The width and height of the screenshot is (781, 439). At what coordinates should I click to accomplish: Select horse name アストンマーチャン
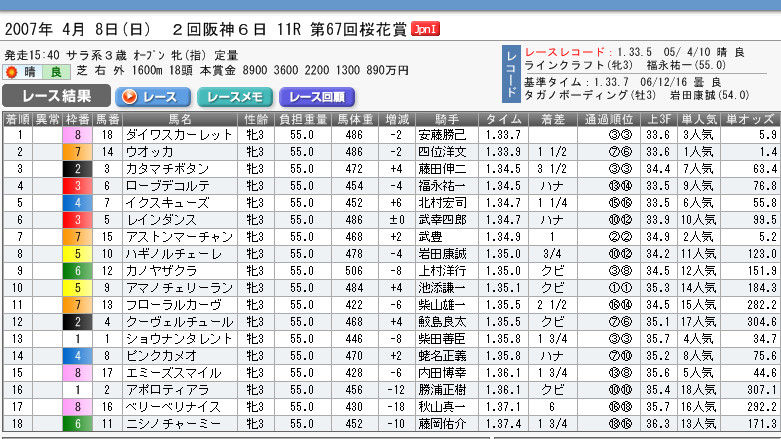[x=179, y=237]
